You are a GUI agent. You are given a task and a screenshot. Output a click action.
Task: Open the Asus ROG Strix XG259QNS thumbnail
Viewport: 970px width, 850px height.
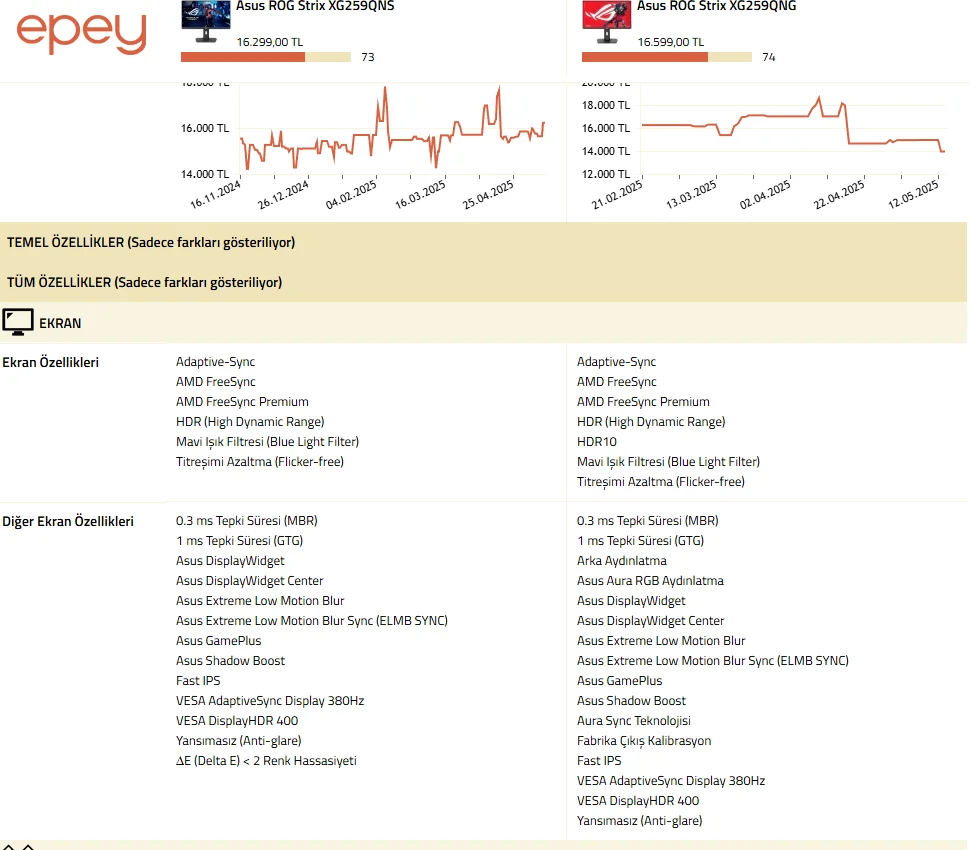(x=205, y=22)
